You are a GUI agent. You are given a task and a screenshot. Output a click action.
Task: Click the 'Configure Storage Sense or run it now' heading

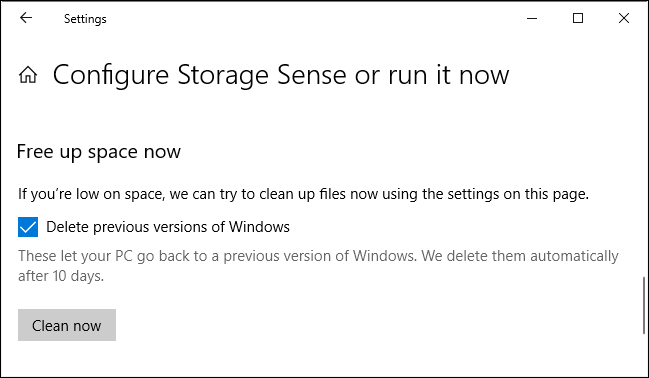point(281,75)
